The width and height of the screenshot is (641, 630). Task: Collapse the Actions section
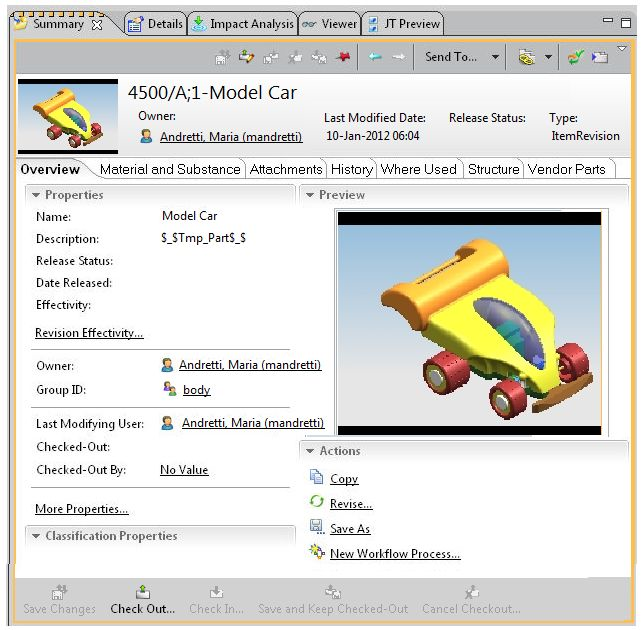tap(310, 452)
